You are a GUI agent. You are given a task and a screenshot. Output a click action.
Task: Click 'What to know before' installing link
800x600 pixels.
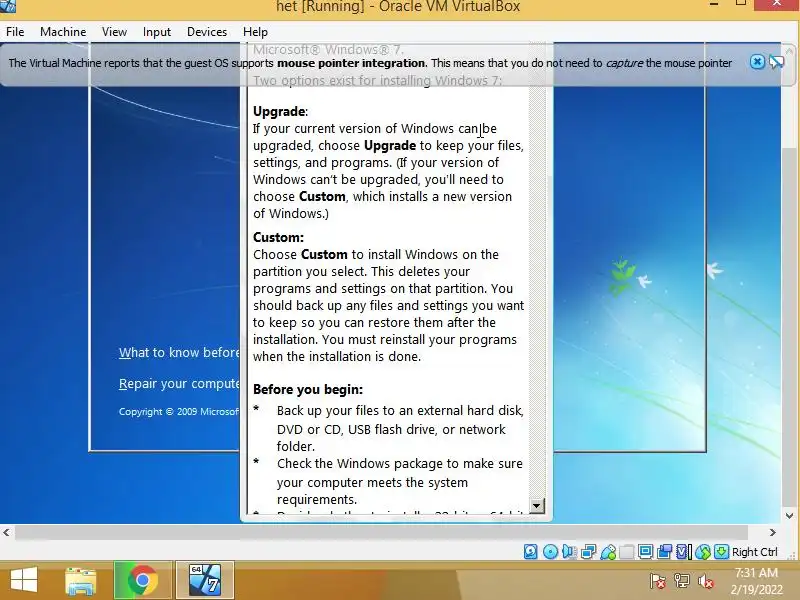(x=179, y=353)
